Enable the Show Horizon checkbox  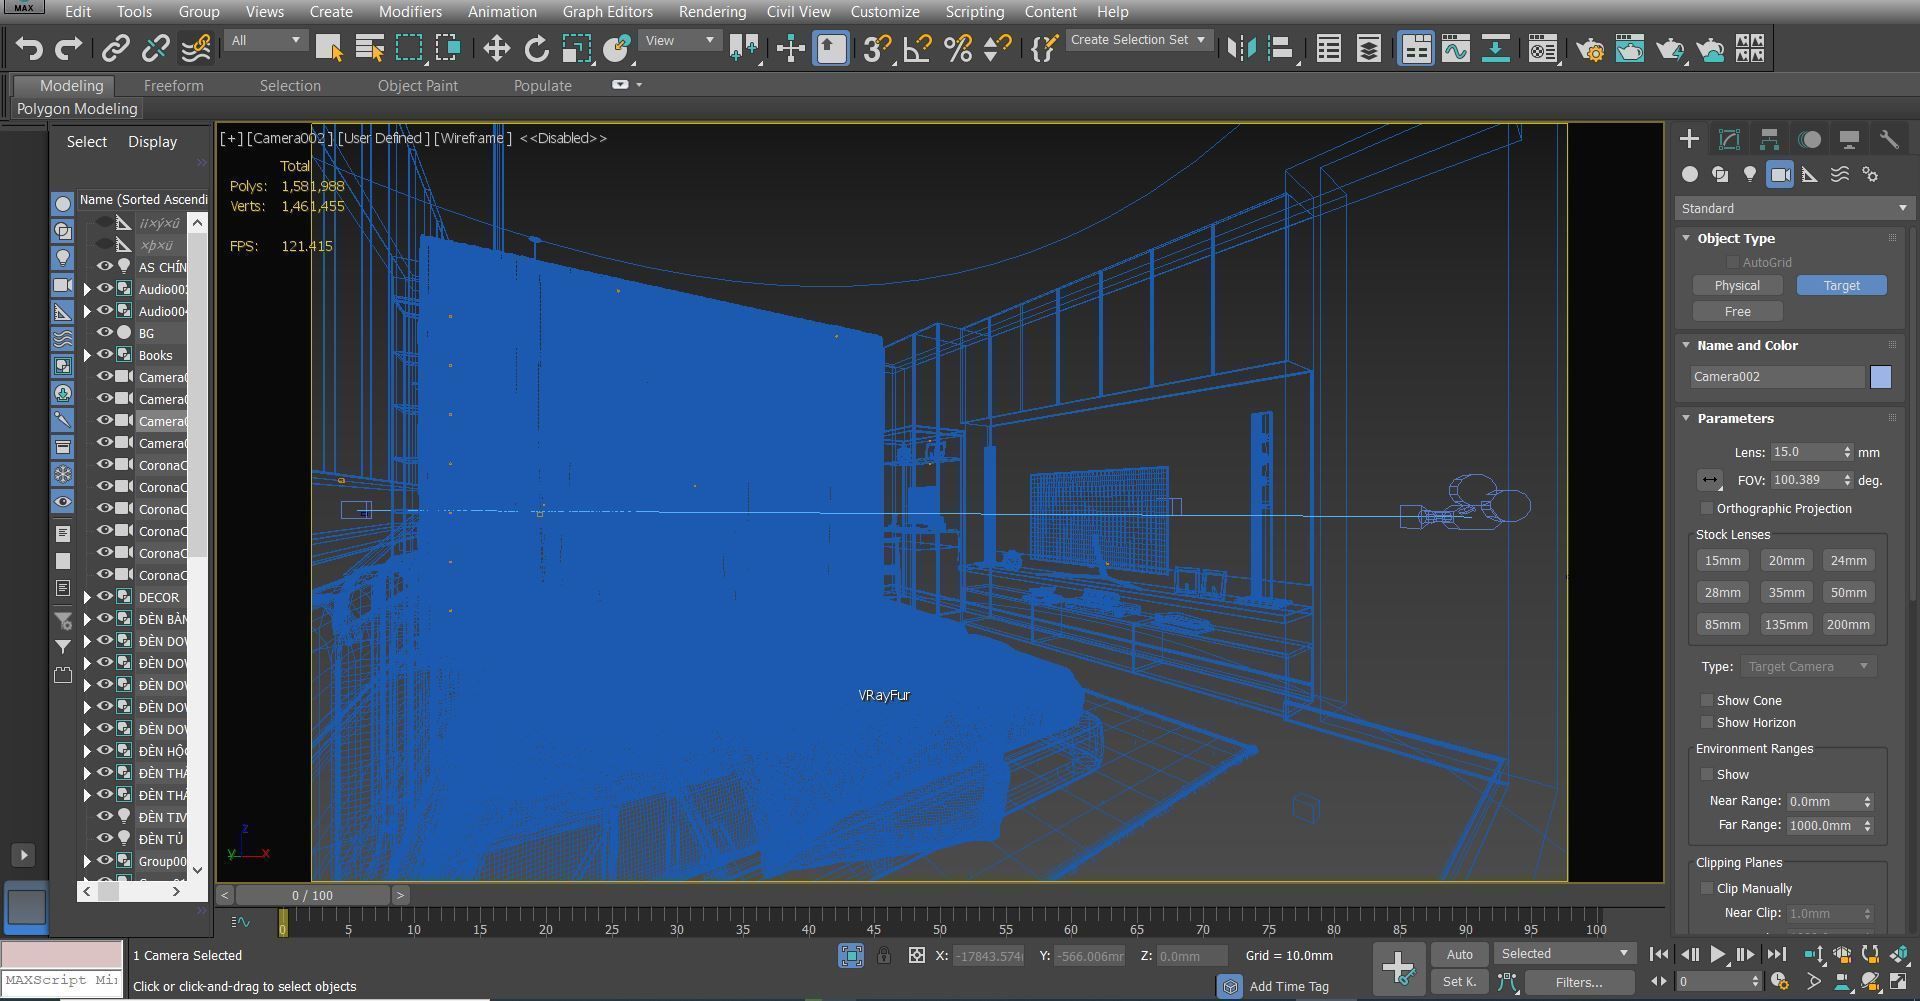pos(1707,723)
